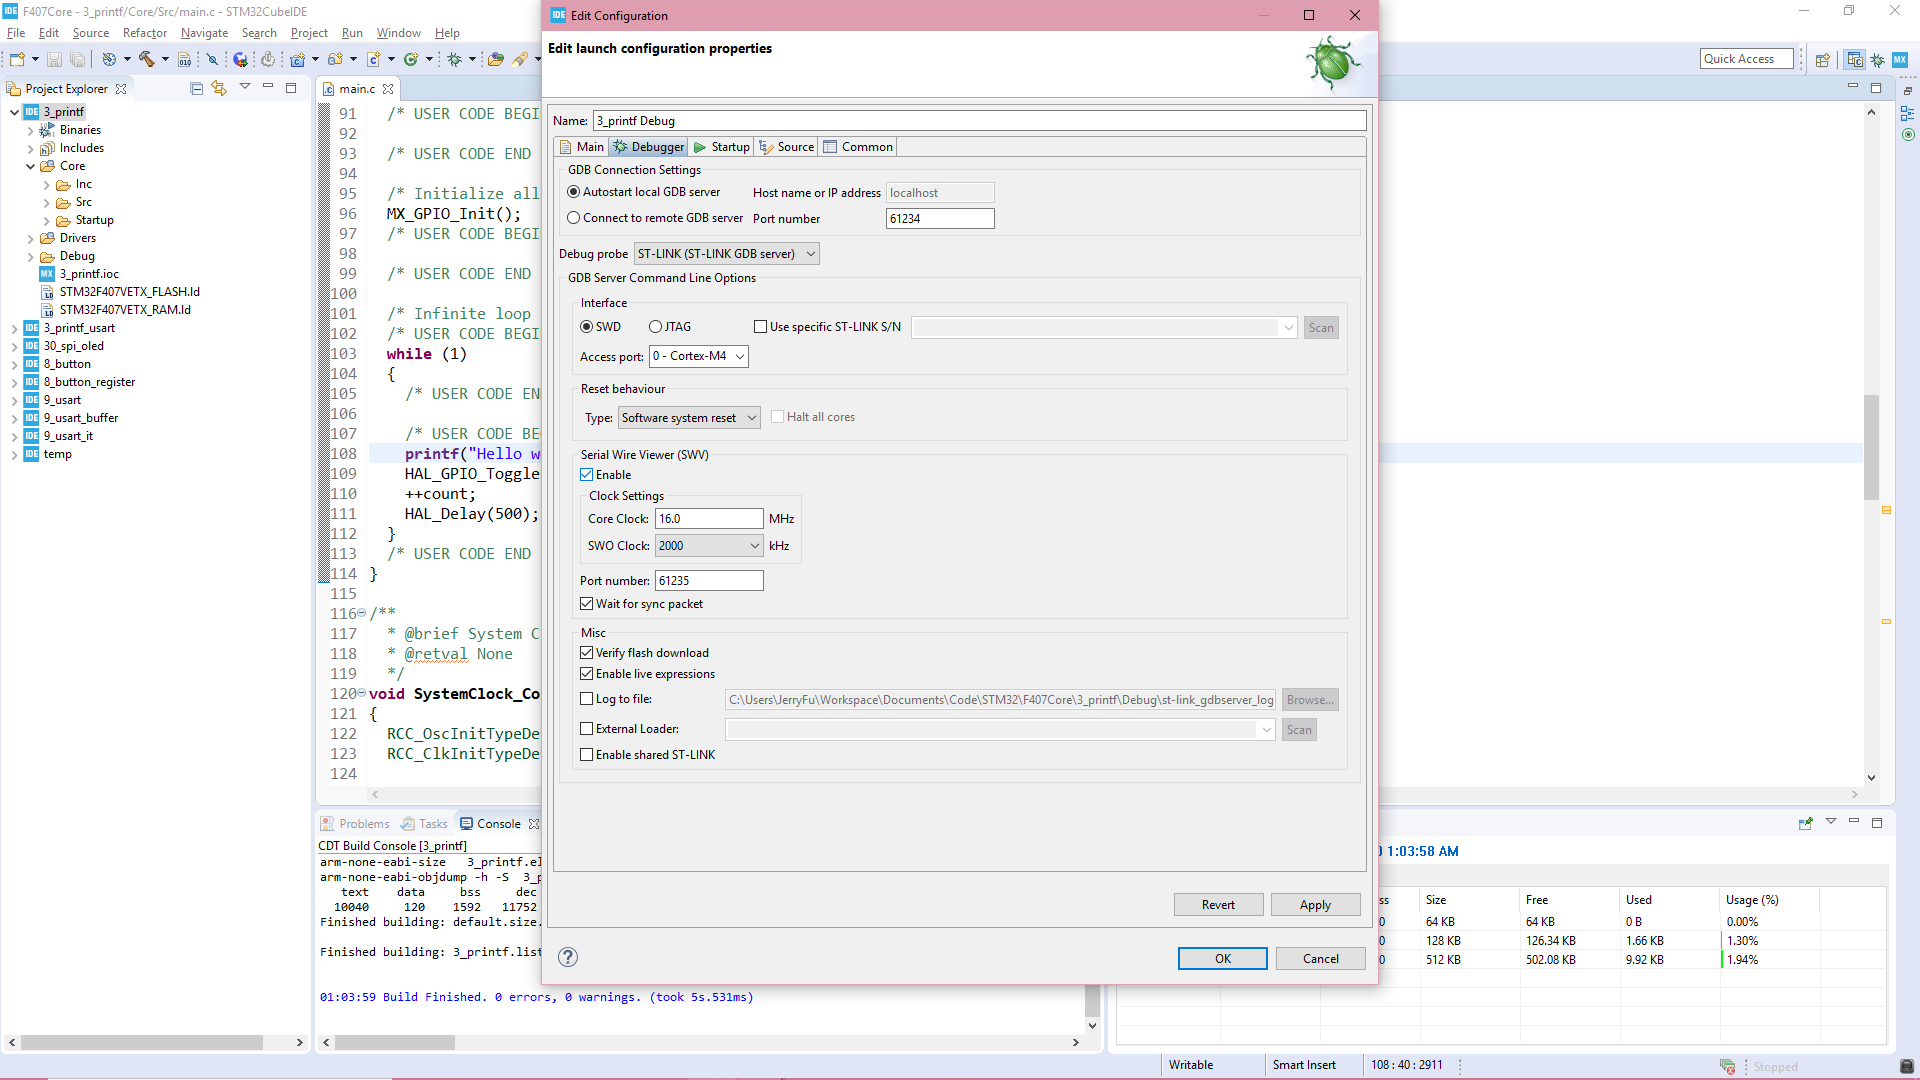Image resolution: width=1920 pixels, height=1080 pixels.
Task: Uncheck Verify flash download
Action: click(x=587, y=652)
